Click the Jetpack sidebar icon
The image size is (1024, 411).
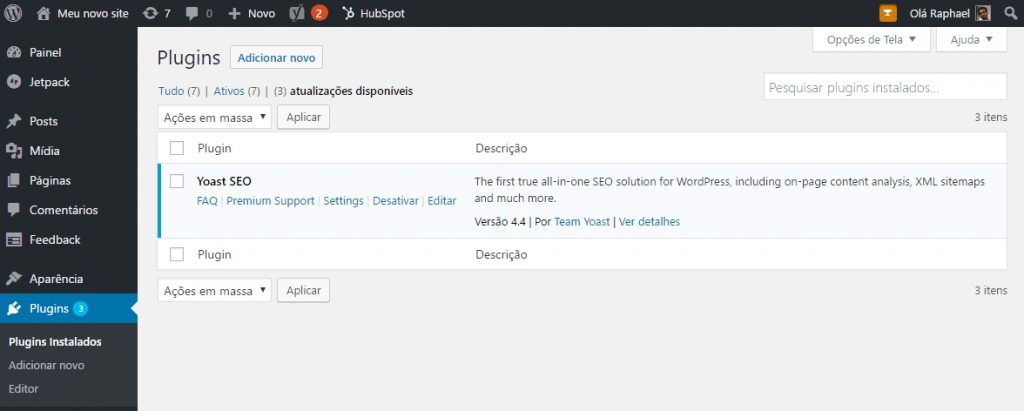click(14, 82)
